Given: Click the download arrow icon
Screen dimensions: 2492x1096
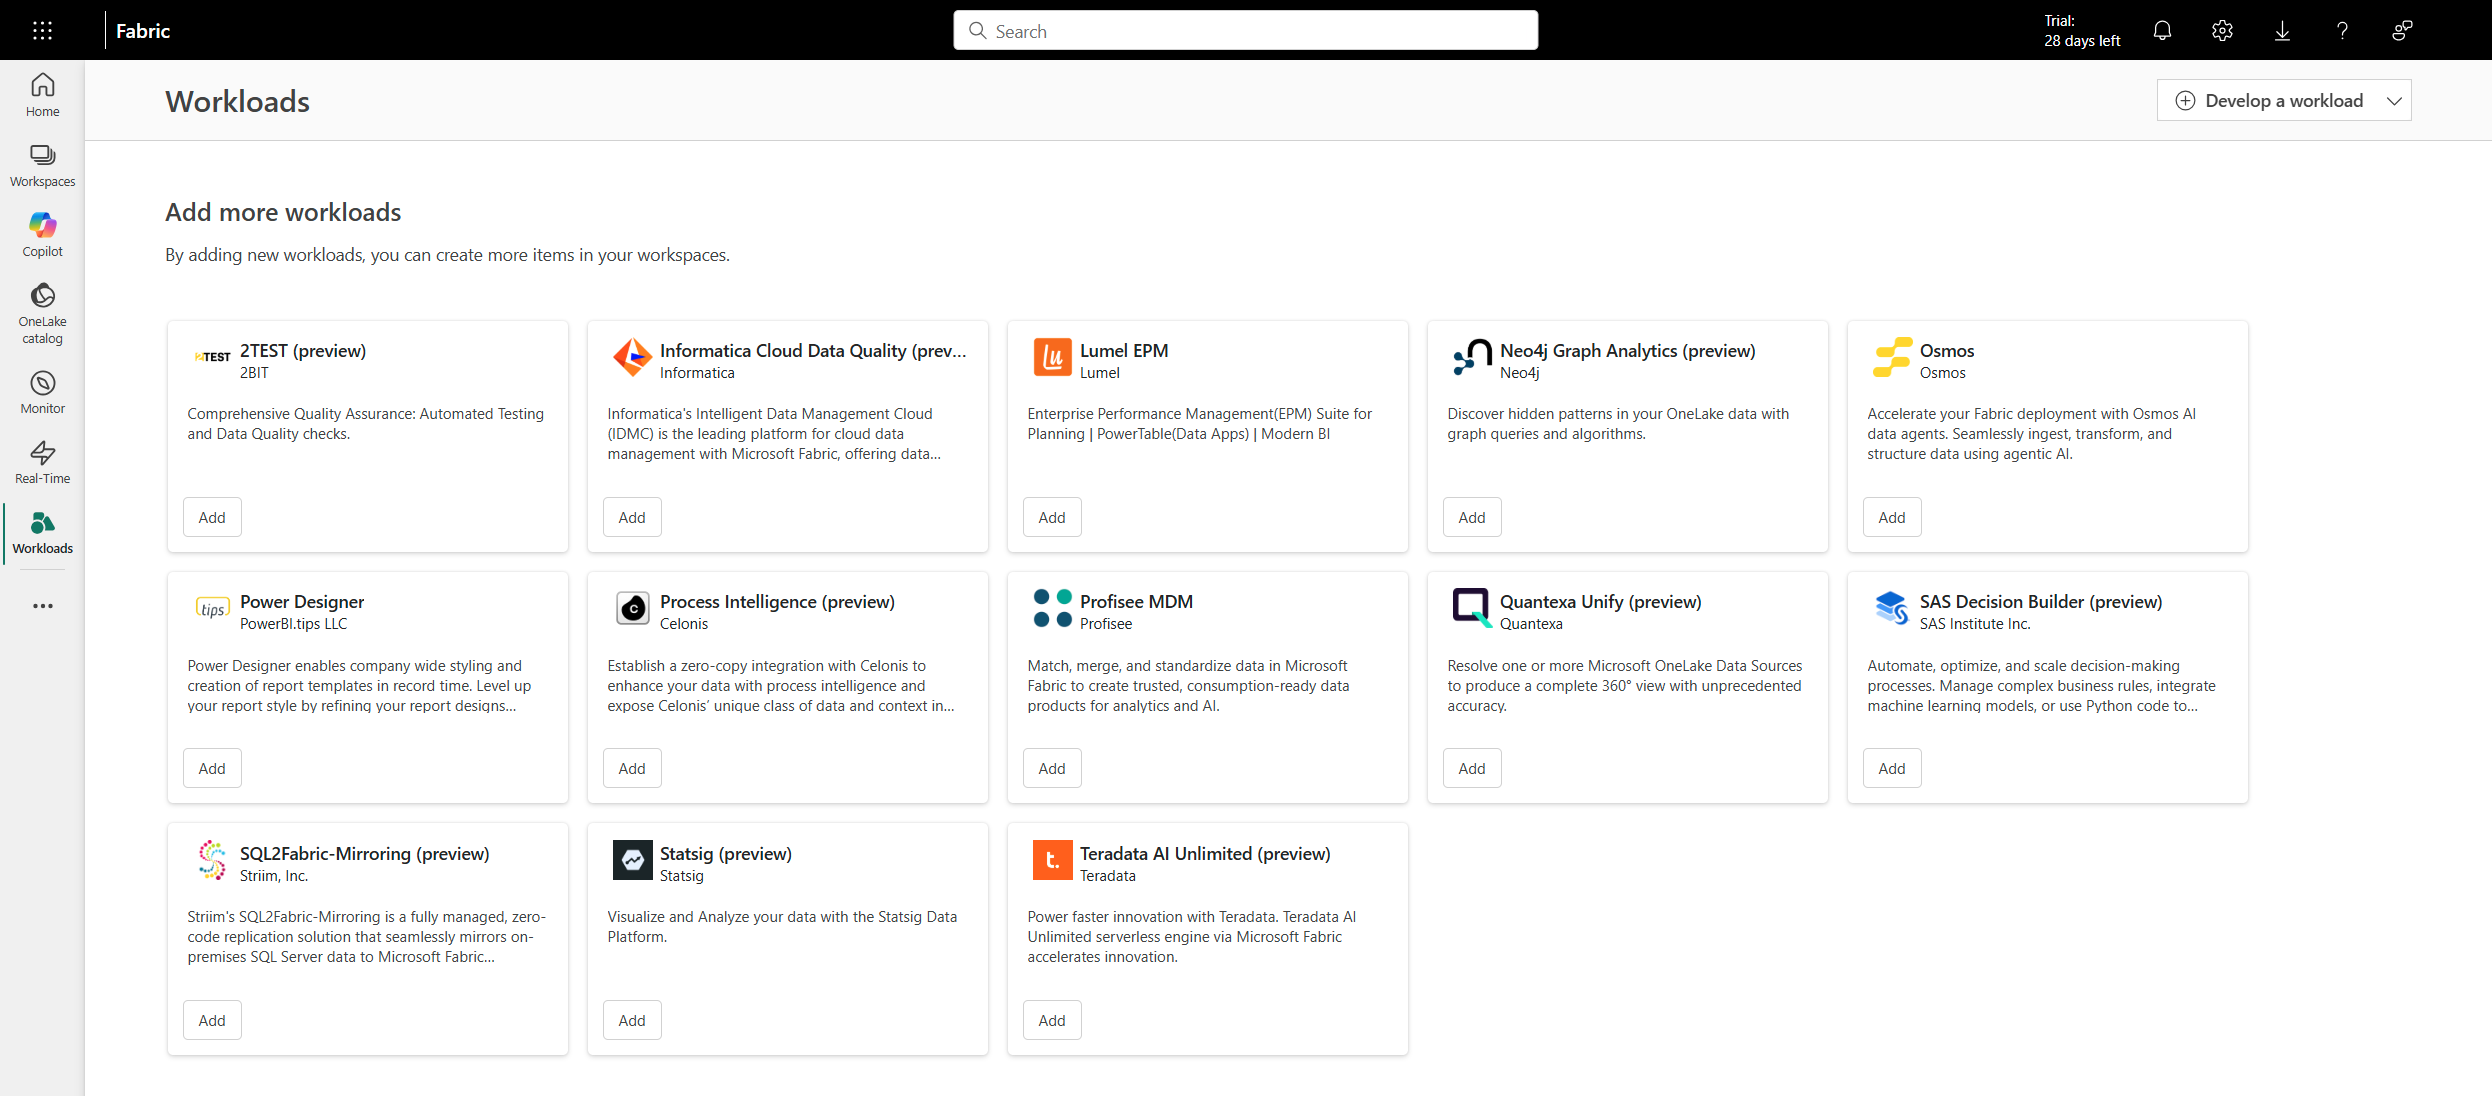Looking at the screenshot, I should point(2282,30).
